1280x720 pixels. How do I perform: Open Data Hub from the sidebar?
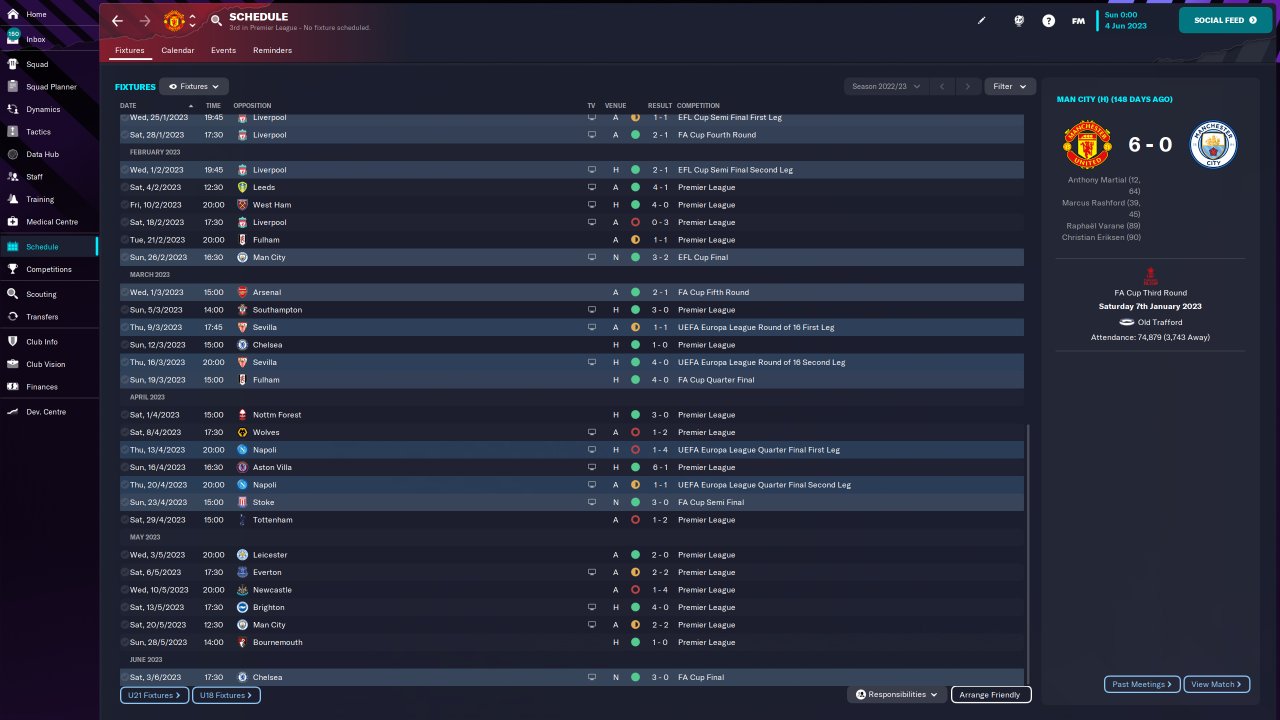[x=49, y=154]
